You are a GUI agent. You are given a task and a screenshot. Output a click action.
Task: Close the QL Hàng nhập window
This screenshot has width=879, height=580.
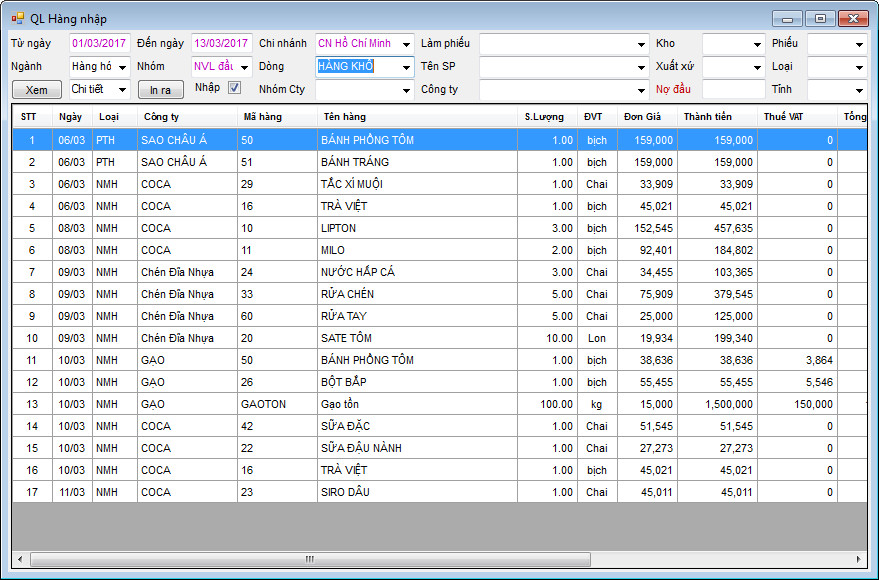pos(853,19)
